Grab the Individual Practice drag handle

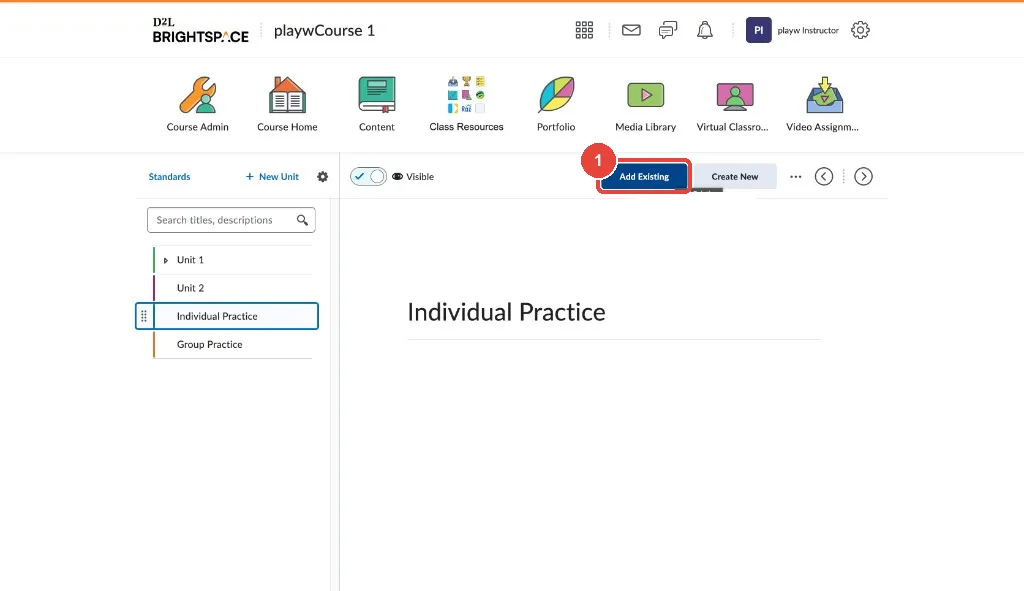click(x=144, y=316)
